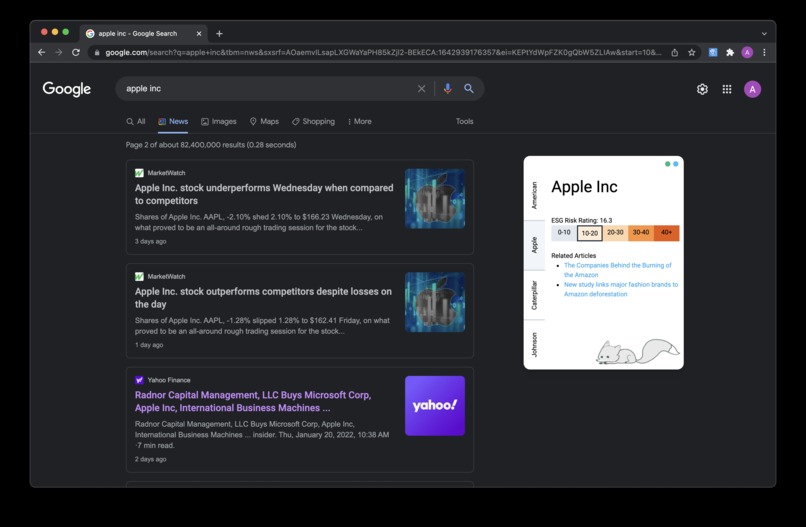Click the browser forward arrow

click(x=59, y=52)
